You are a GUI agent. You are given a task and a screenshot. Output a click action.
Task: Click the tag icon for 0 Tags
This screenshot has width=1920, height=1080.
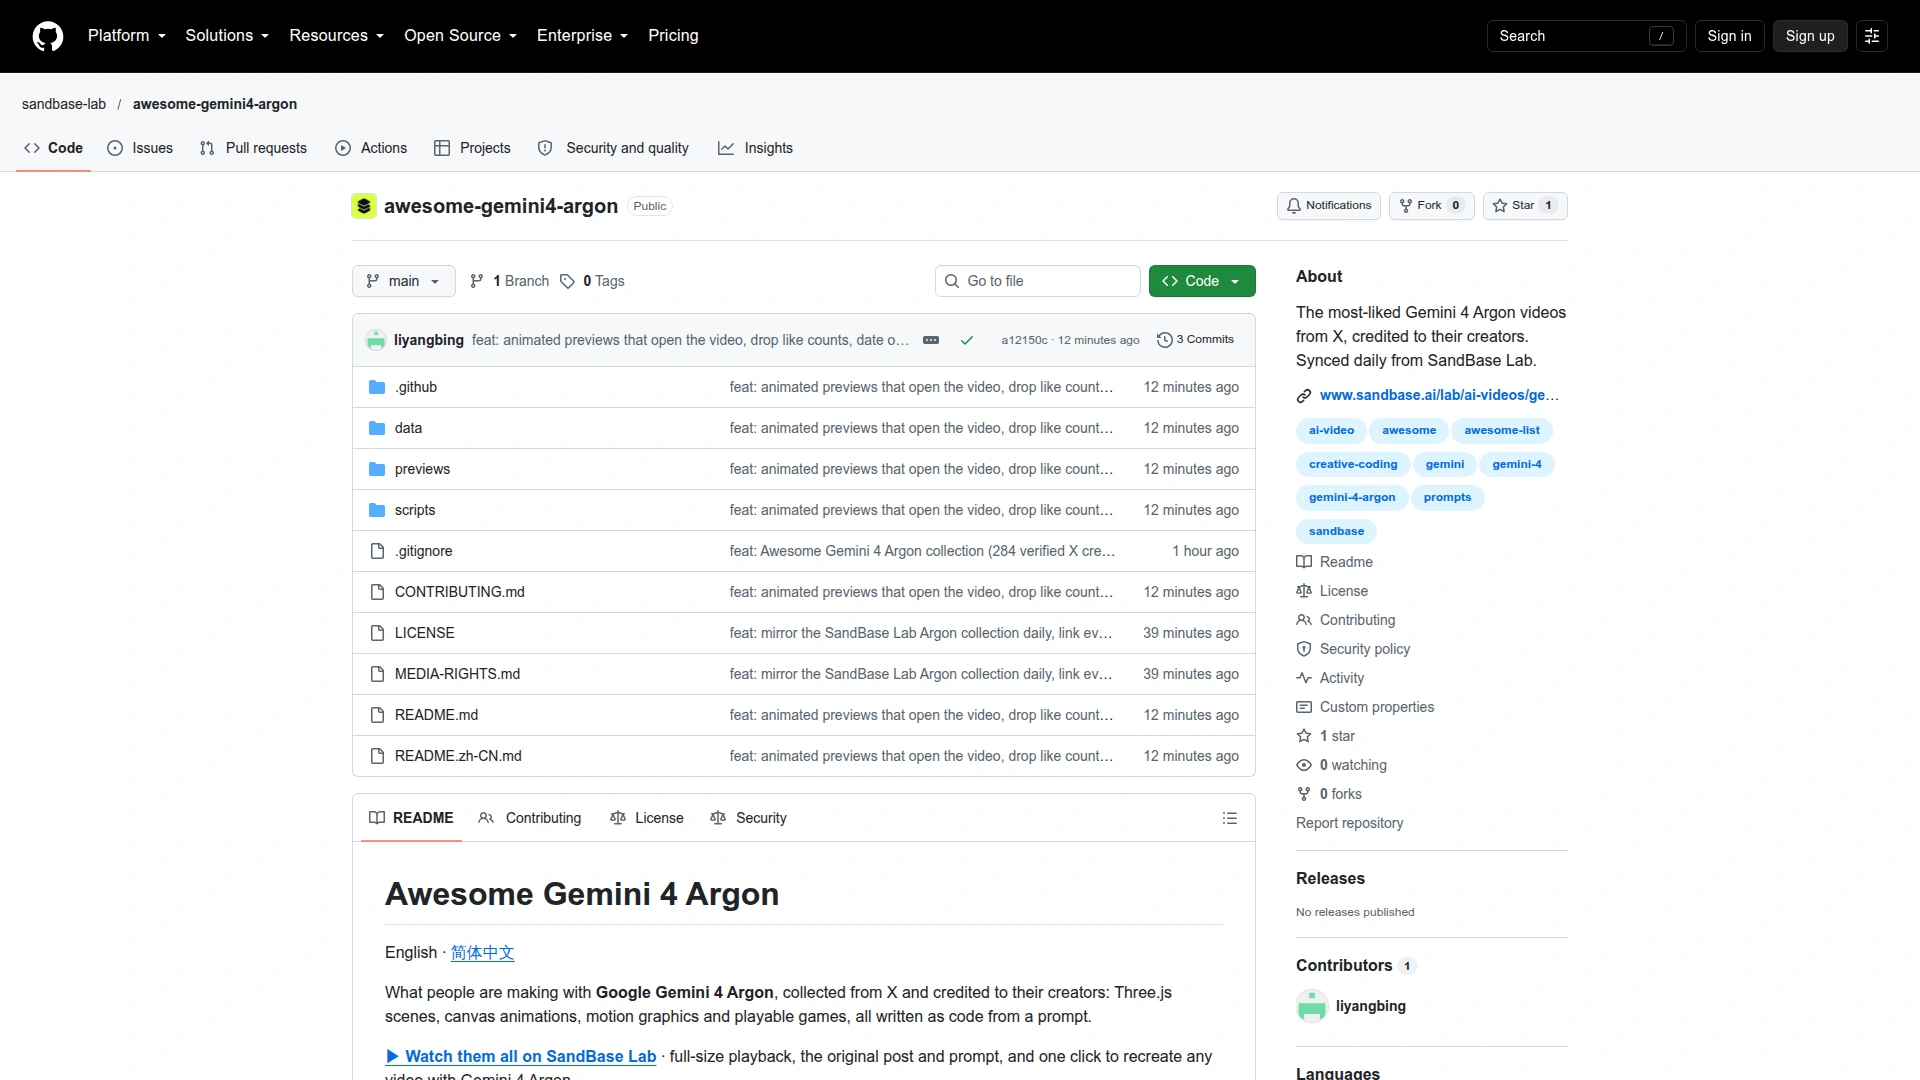pyautogui.click(x=567, y=281)
